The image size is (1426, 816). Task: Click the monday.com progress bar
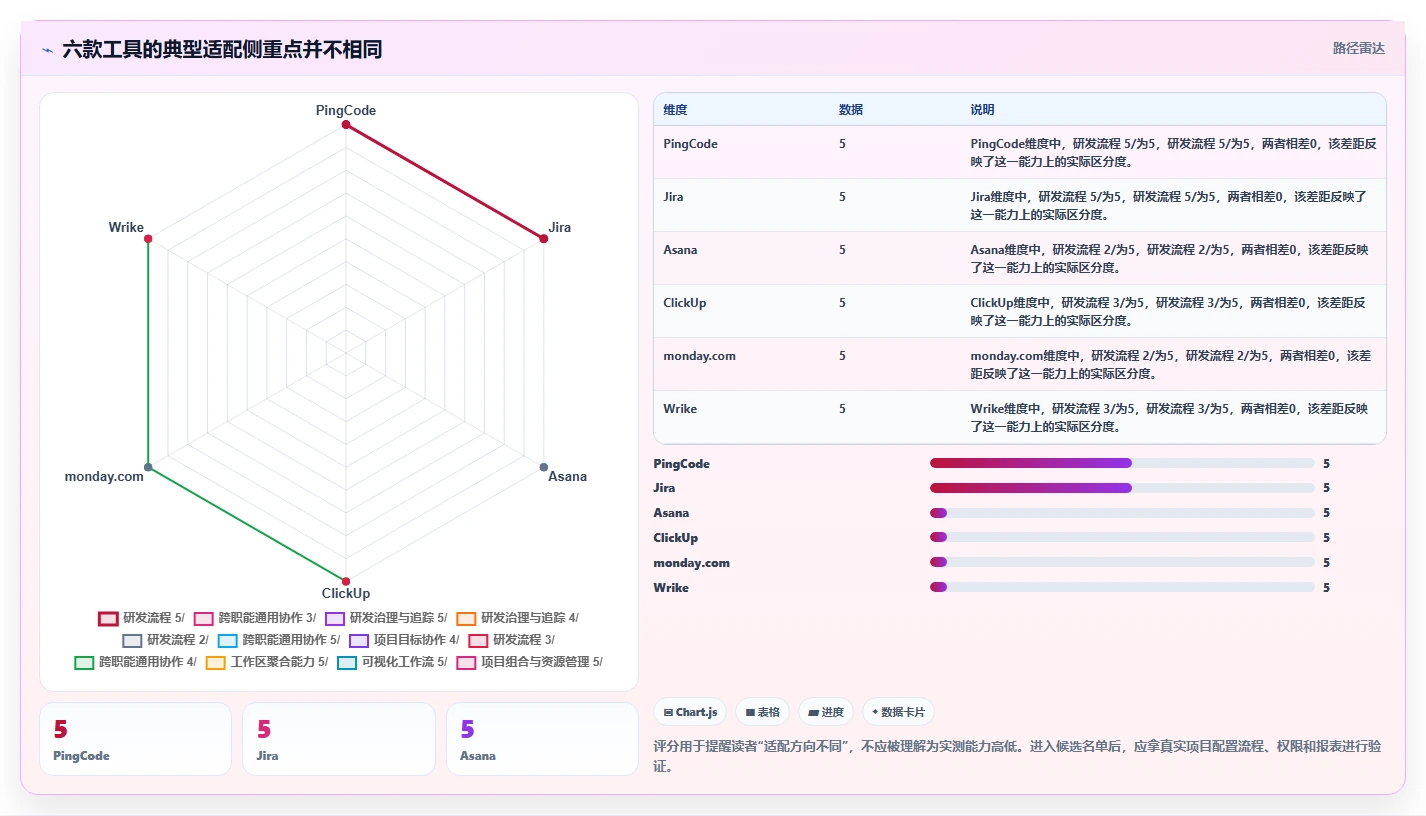point(1122,562)
